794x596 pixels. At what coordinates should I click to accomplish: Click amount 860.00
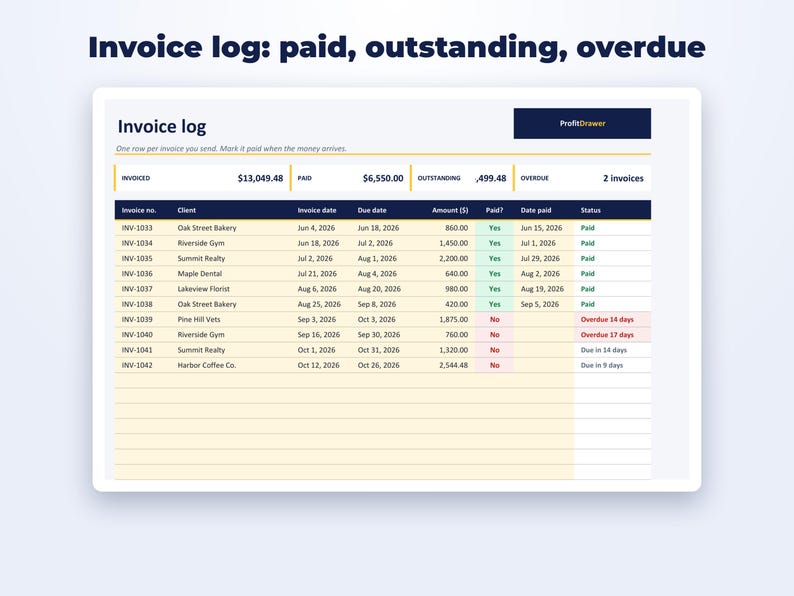coord(456,228)
